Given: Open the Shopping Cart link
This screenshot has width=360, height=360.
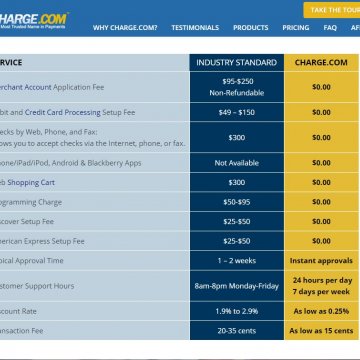Looking at the screenshot, I should (31, 183).
